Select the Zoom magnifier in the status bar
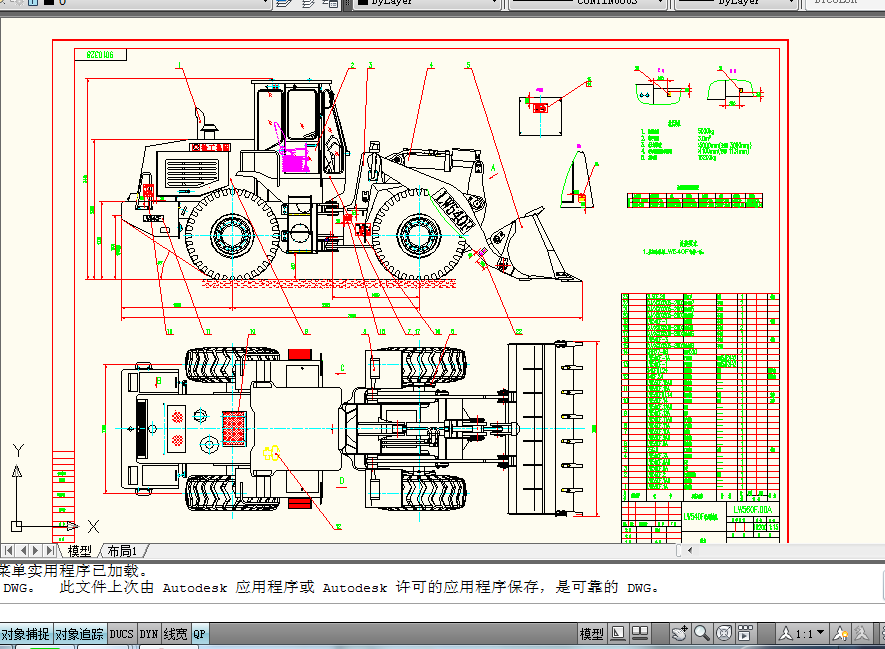Viewport: 885px width, 649px height. tap(700, 633)
